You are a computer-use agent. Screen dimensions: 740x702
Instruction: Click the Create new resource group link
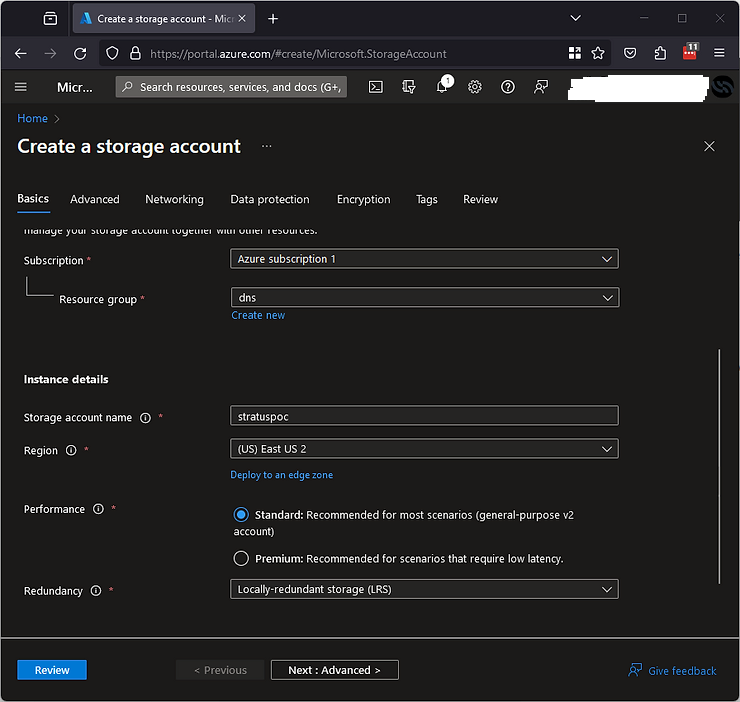(x=258, y=315)
